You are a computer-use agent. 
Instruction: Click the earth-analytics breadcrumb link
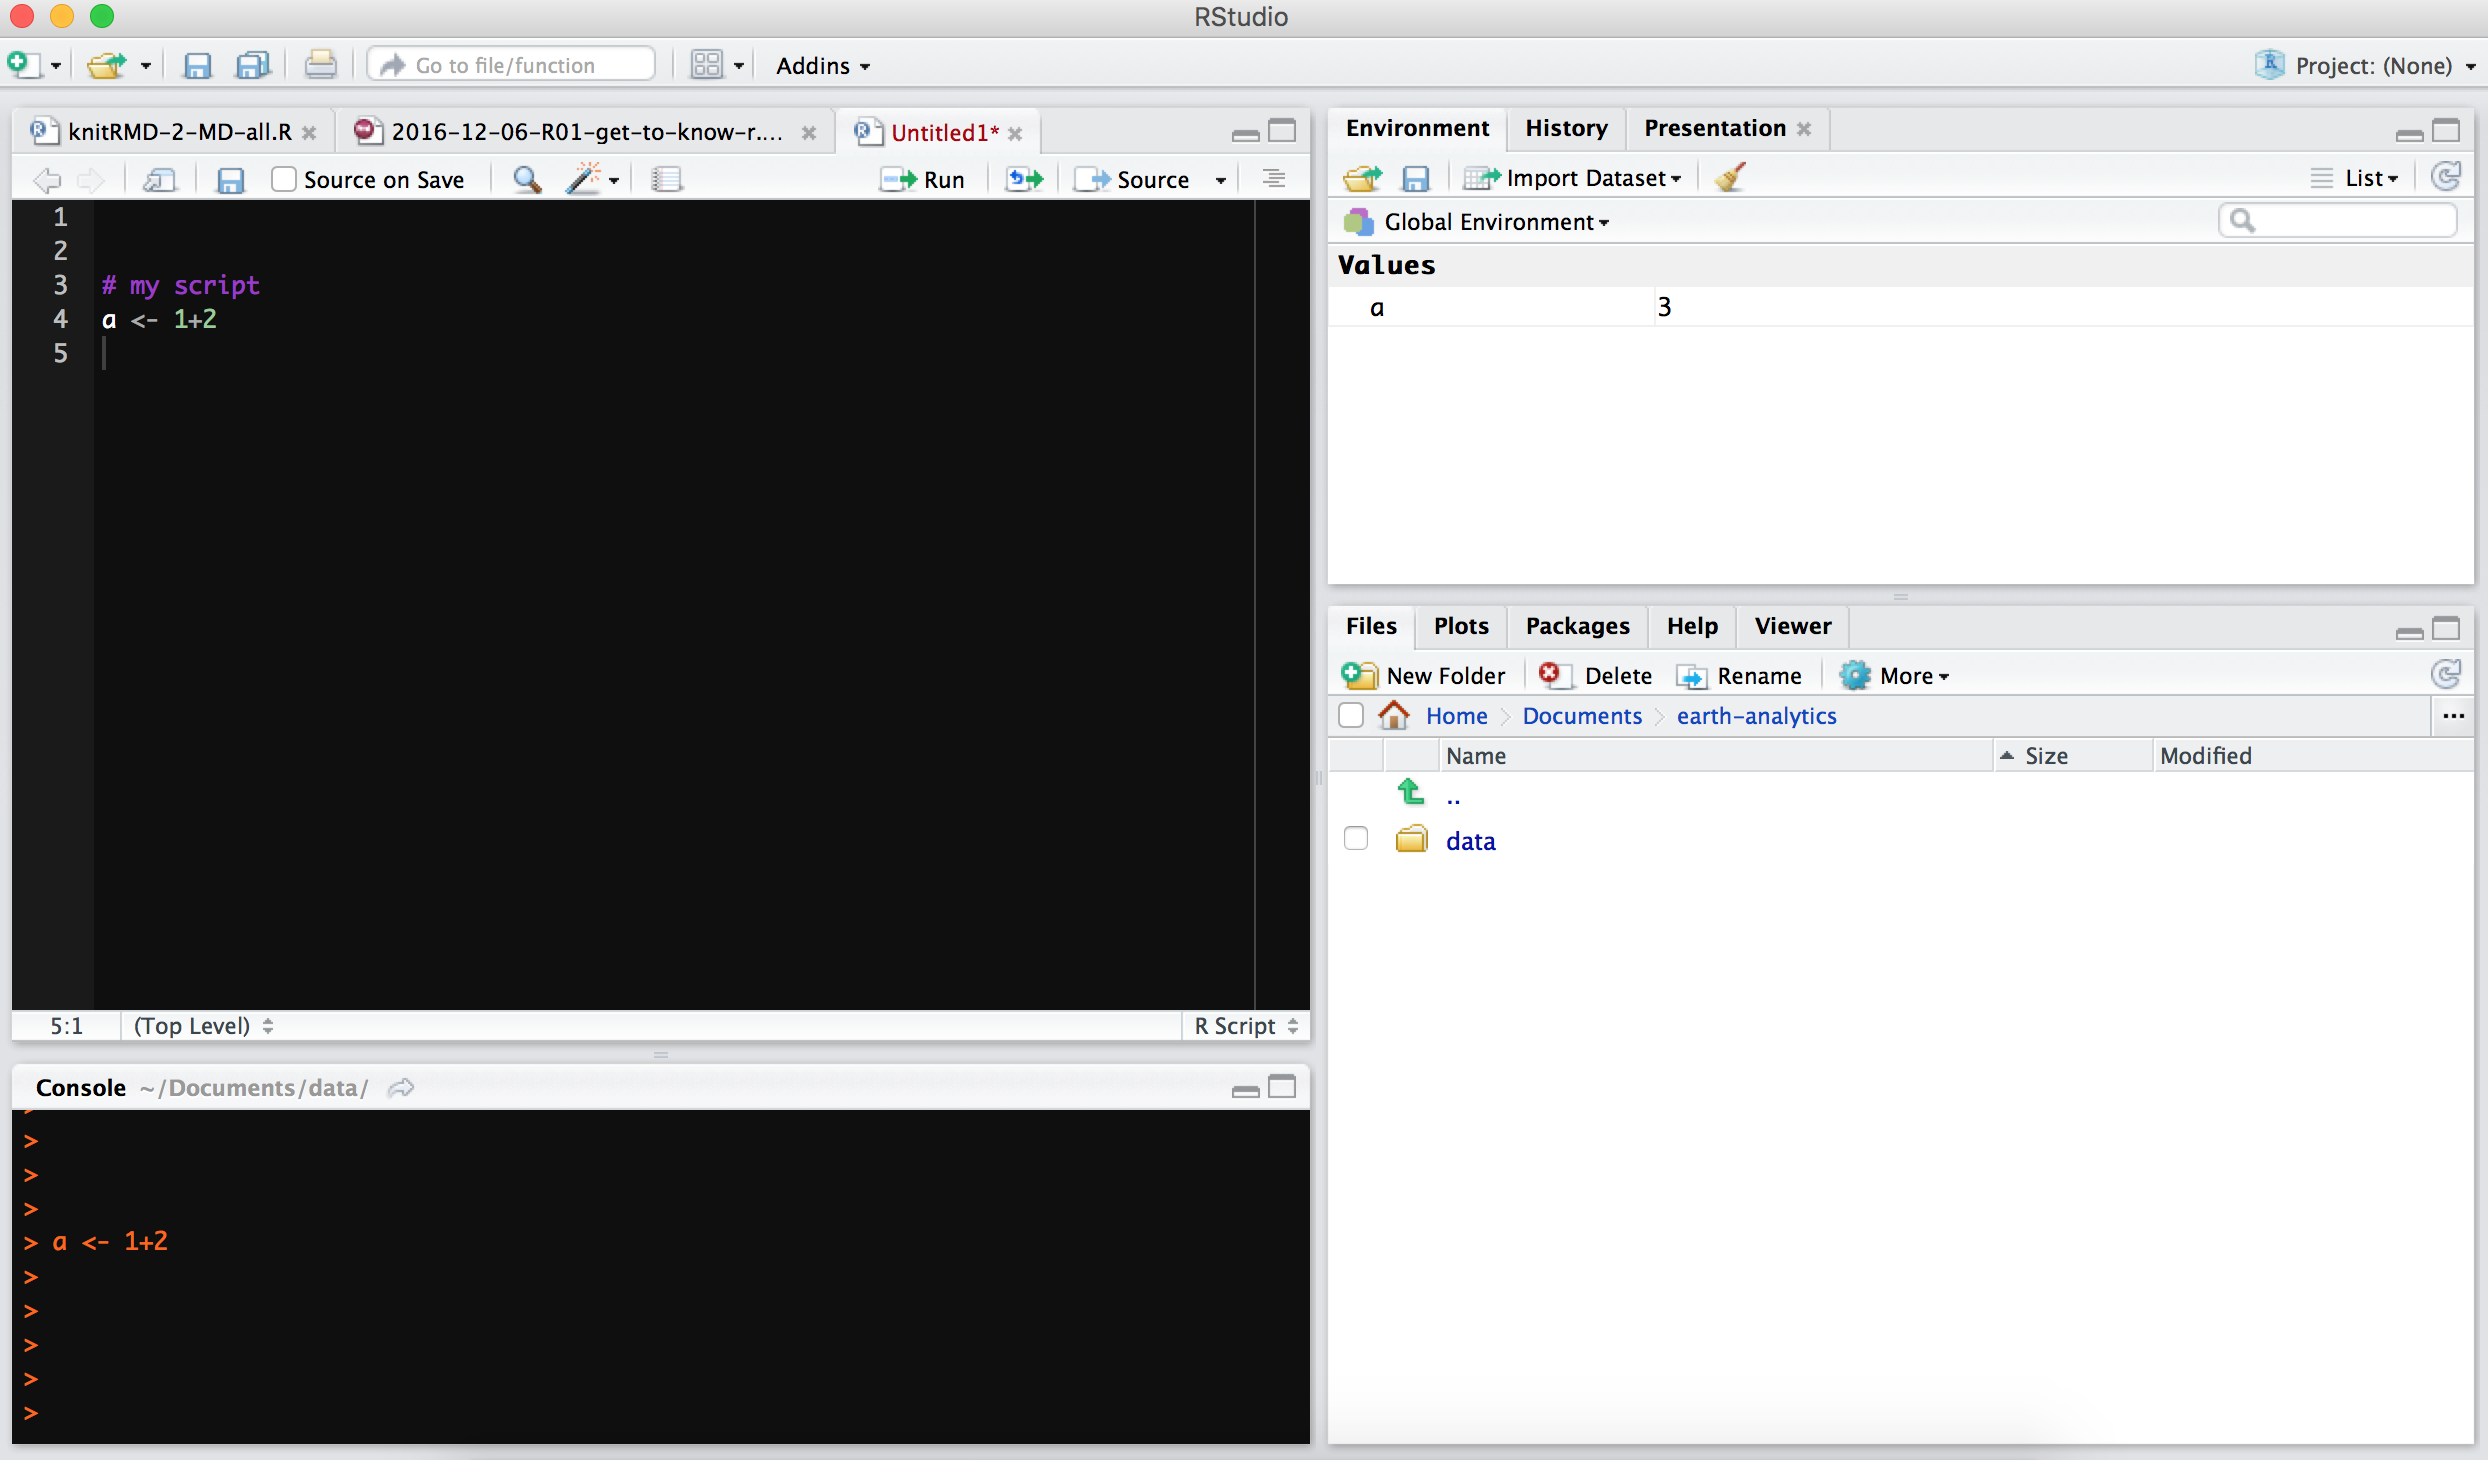pos(1753,716)
